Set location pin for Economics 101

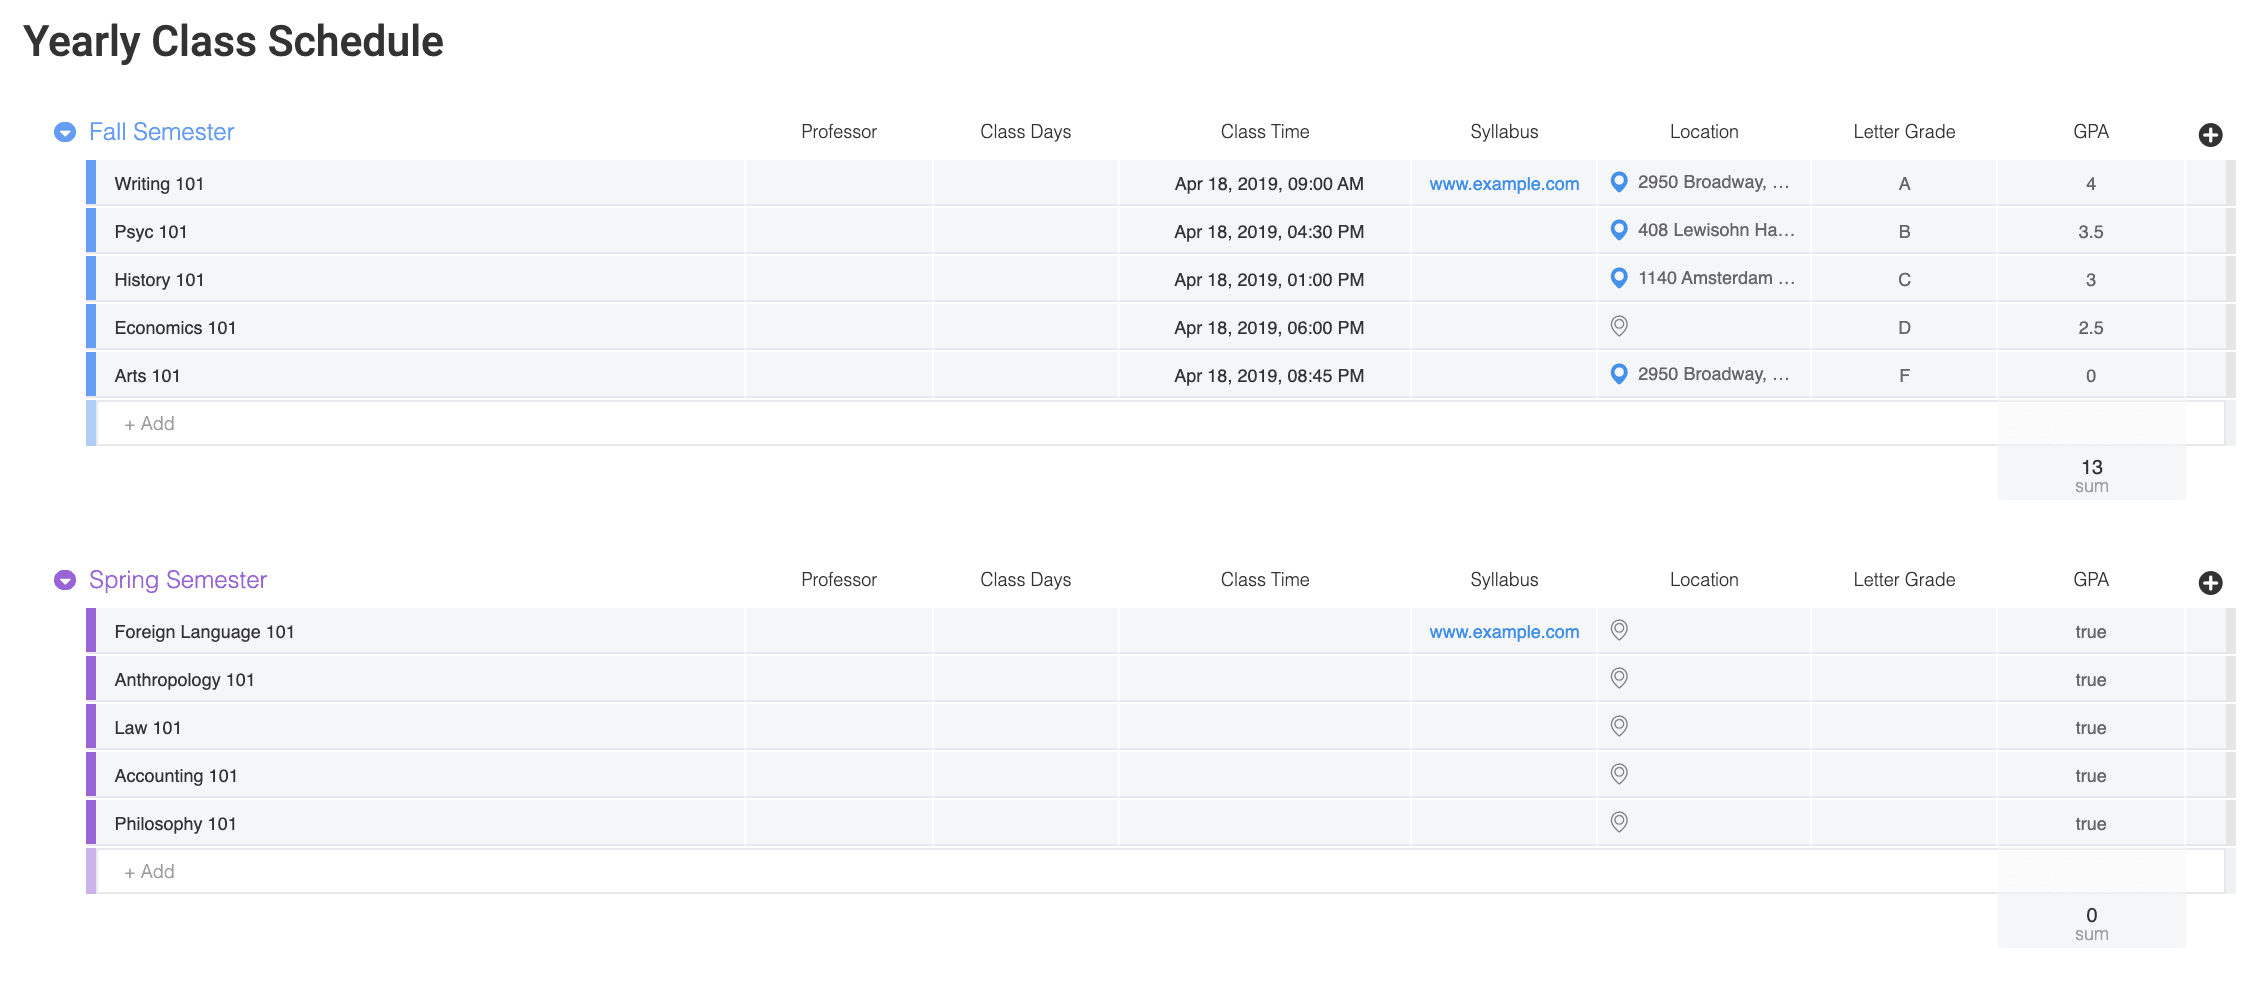point(1619,326)
